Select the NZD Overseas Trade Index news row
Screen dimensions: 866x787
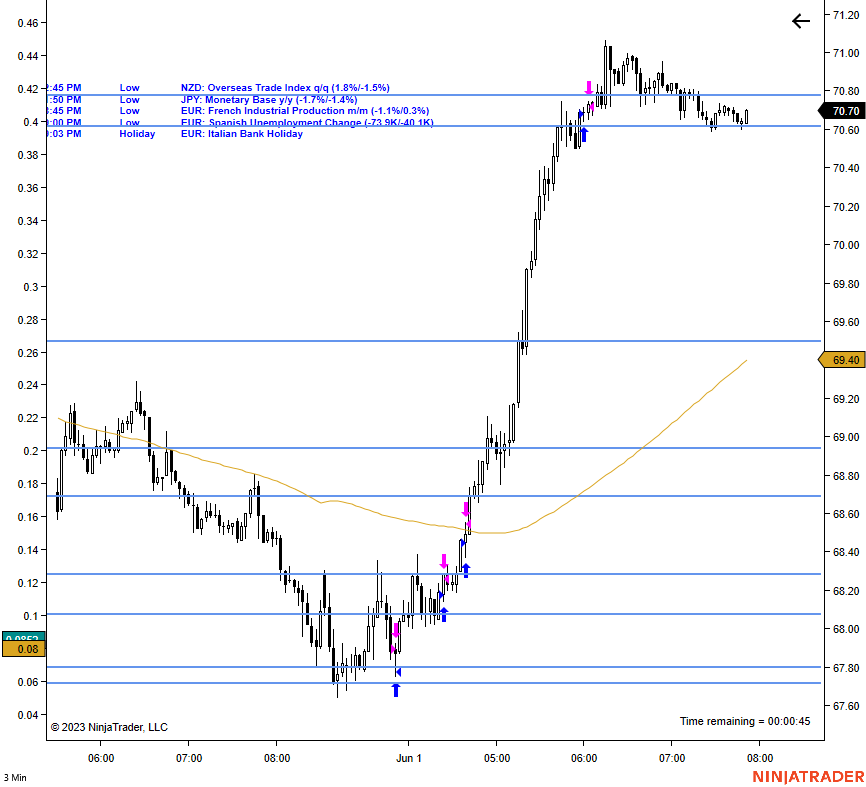[218, 88]
